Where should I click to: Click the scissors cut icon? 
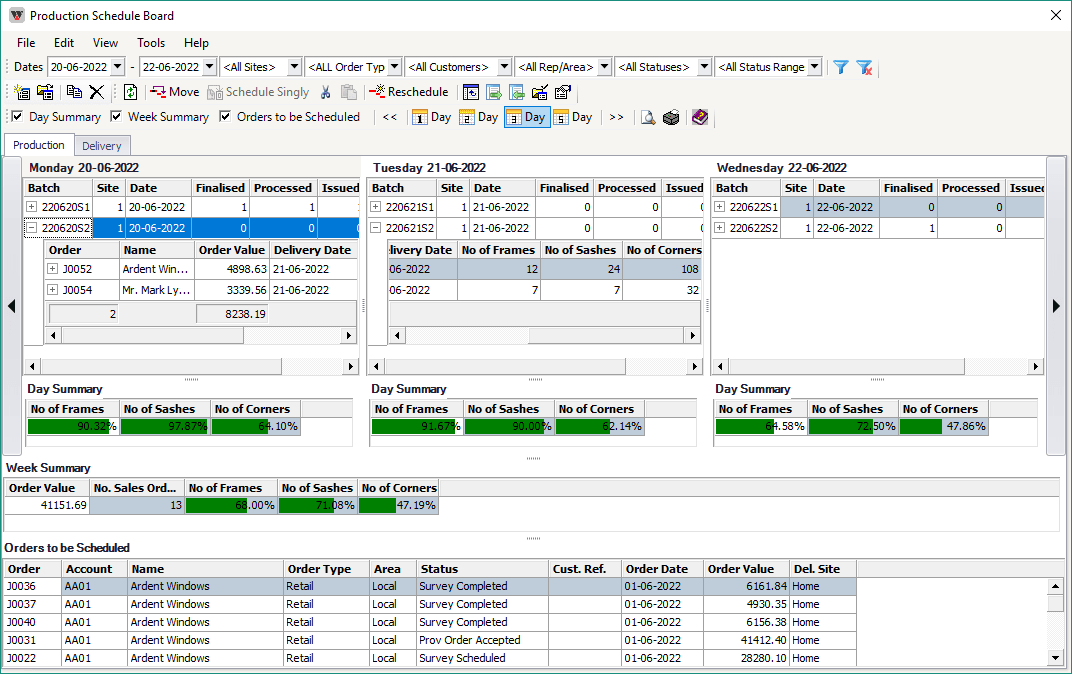(x=325, y=92)
